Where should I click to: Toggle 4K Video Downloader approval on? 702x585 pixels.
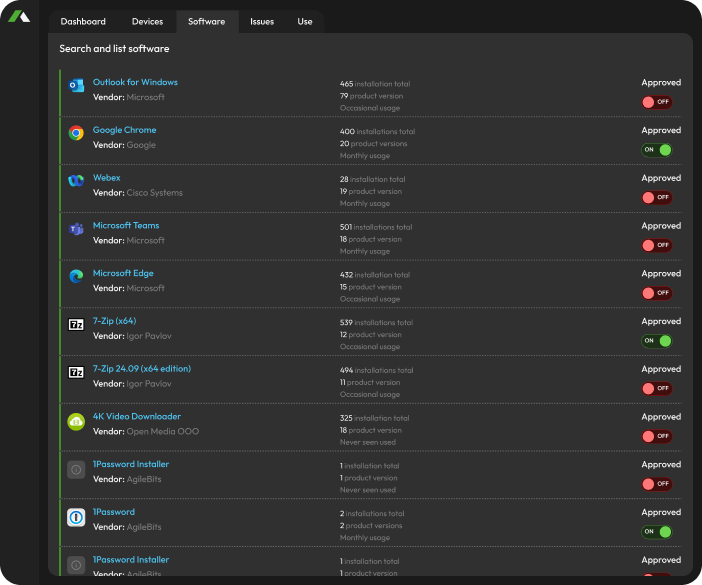coord(657,436)
